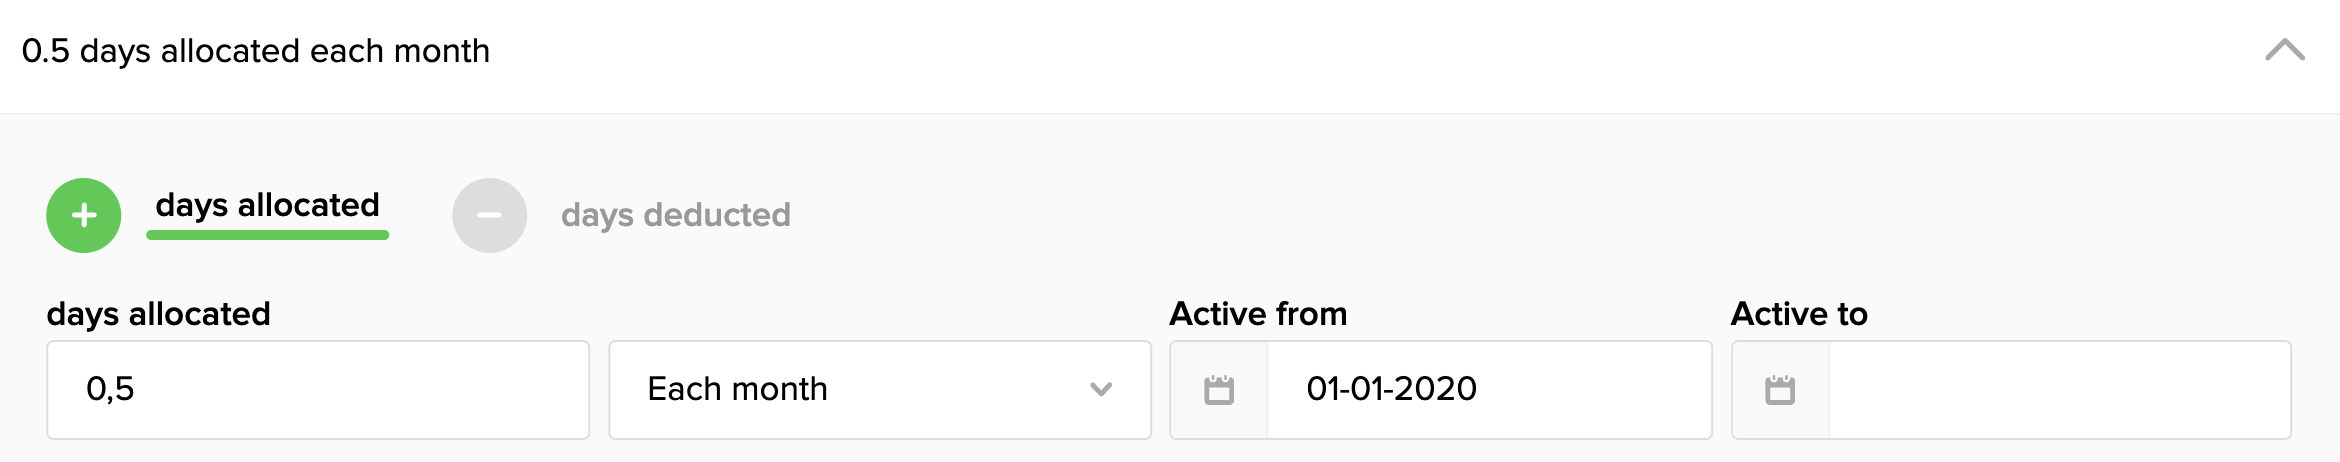Click the empty Active to date field
The image size is (2340, 462).
click(x=2058, y=389)
